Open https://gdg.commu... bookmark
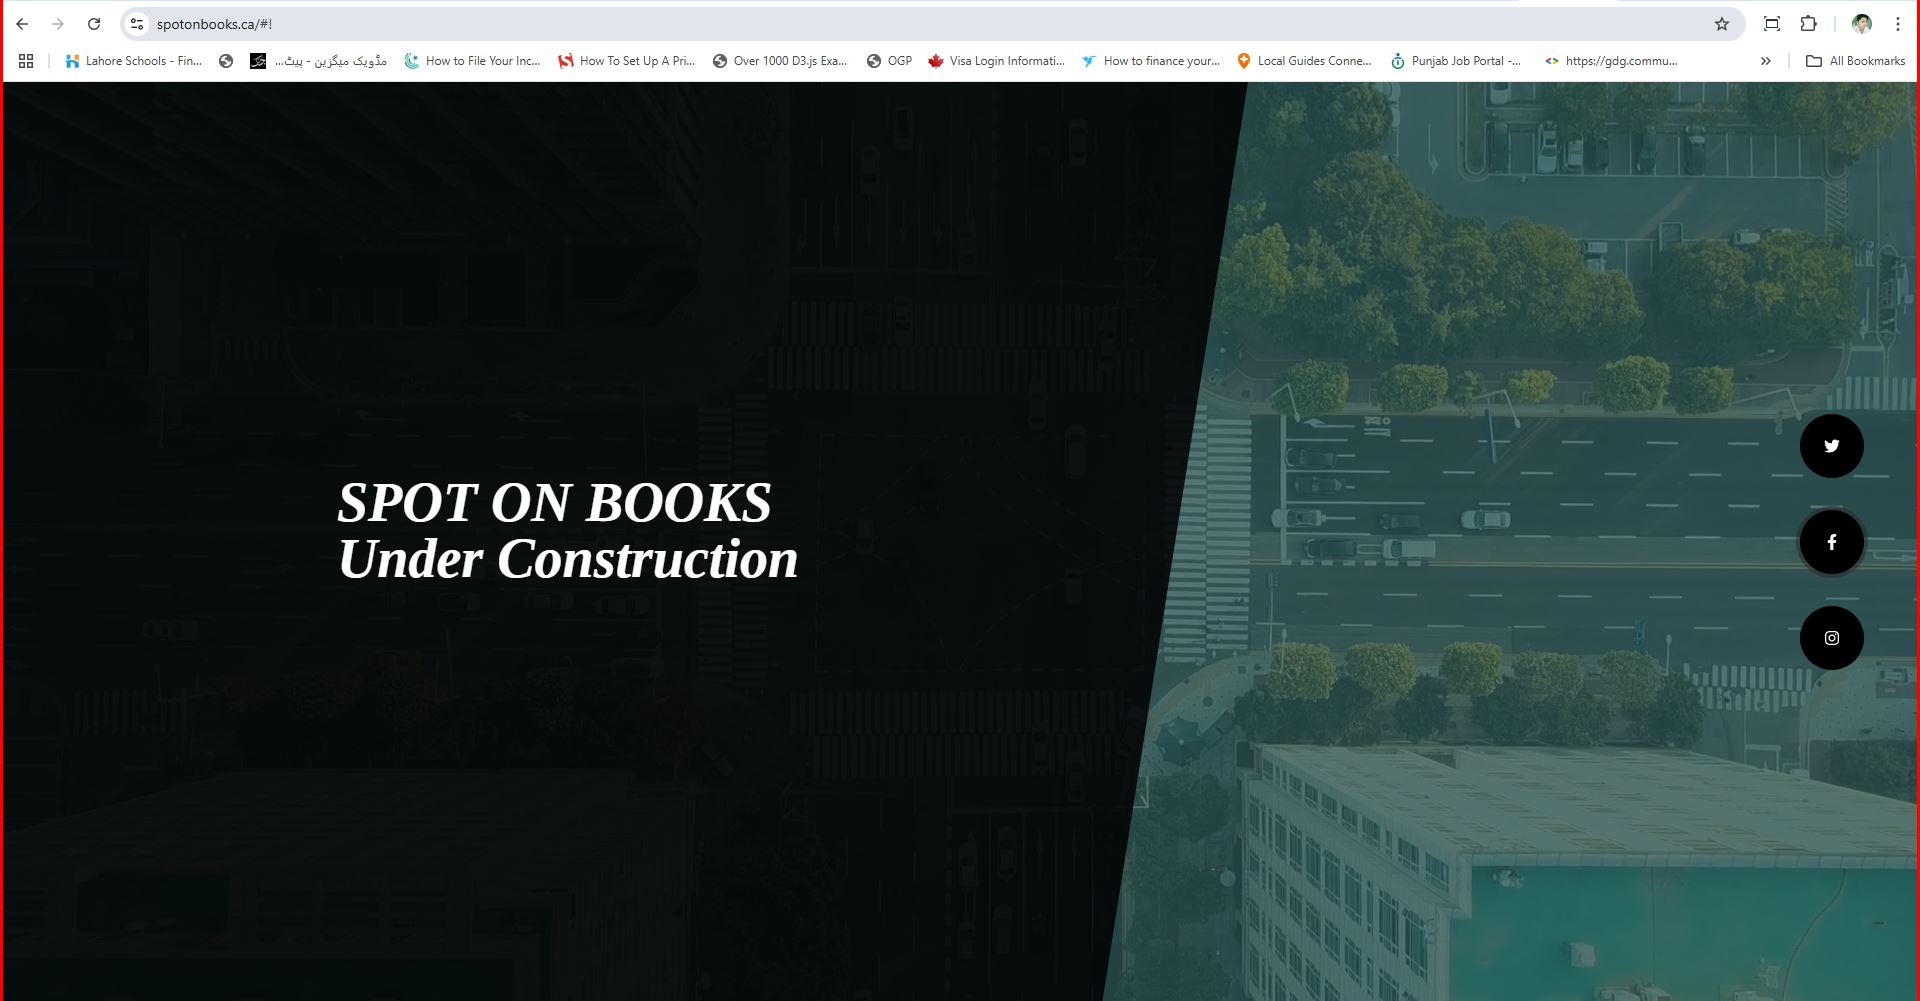1920x1001 pixels. [1611, 61]
